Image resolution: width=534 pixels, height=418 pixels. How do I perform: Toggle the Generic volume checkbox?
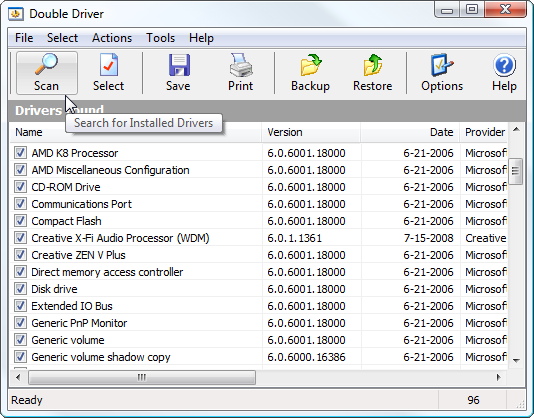pyautogui.click(x=20, y=340)
